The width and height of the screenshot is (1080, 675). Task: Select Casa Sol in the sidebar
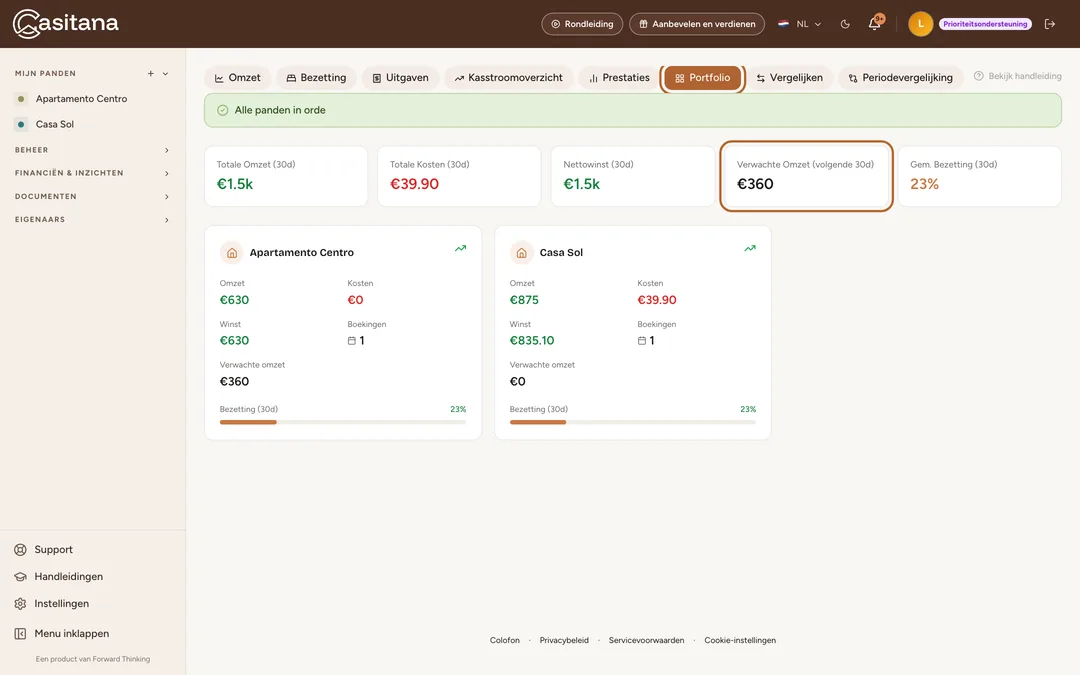click(54, 125)
